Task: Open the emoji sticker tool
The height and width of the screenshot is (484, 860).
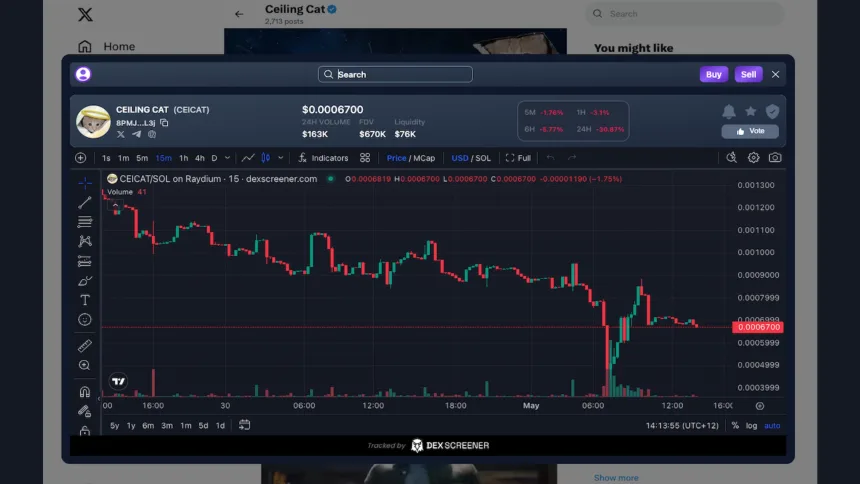Action: (85, 320)
